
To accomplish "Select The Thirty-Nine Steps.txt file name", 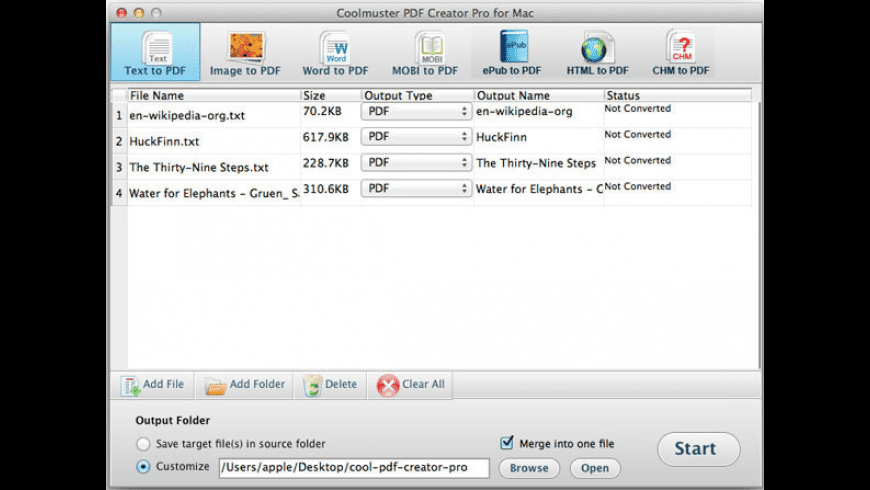I will pyautogui.click(x=199, y=167).
